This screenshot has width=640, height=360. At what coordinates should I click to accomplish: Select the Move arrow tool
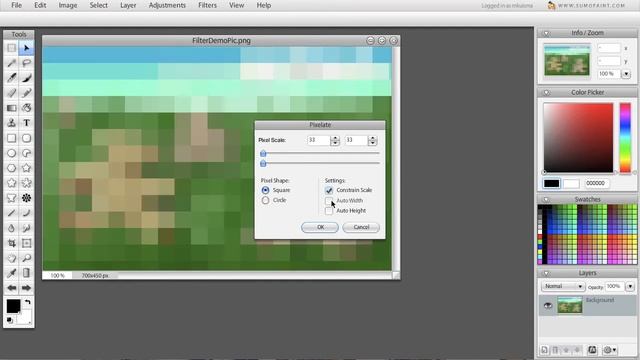coord(27,48)
